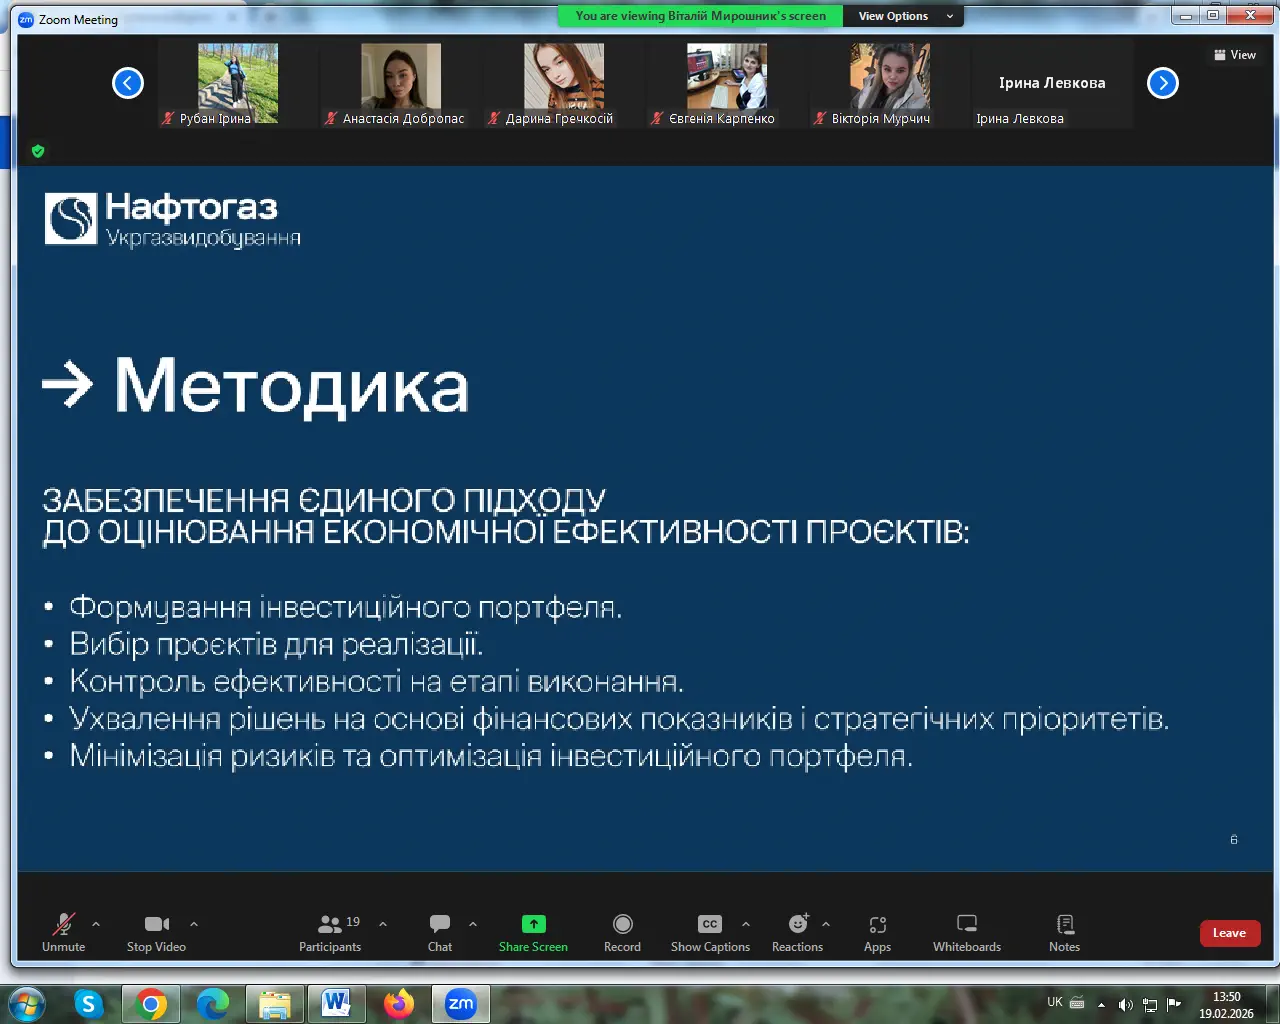Show previous participants with left arrow
The height and width of the screenshot is (1024, 1280).
pos(128,83)
